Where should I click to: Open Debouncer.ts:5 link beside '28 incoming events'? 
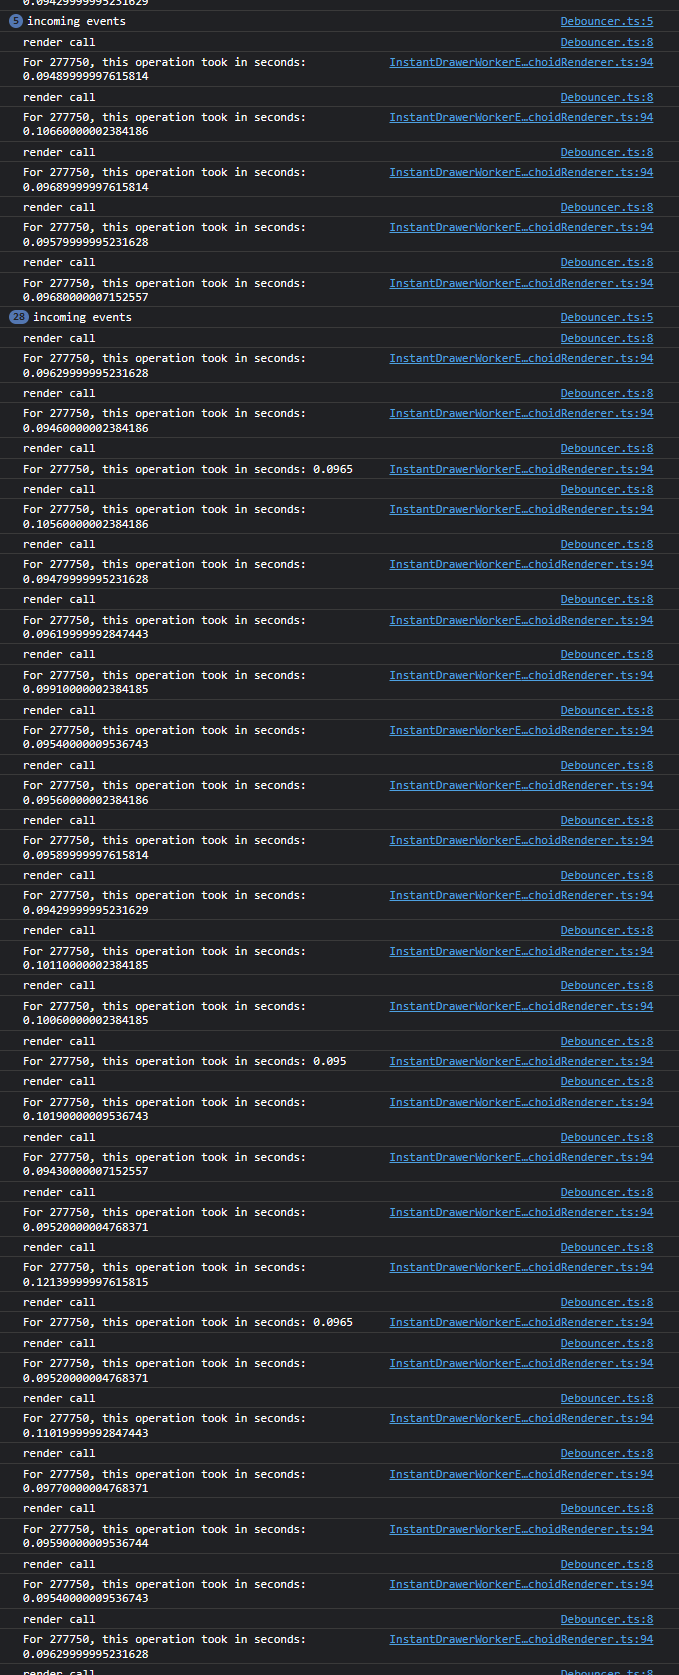(606, 317)
